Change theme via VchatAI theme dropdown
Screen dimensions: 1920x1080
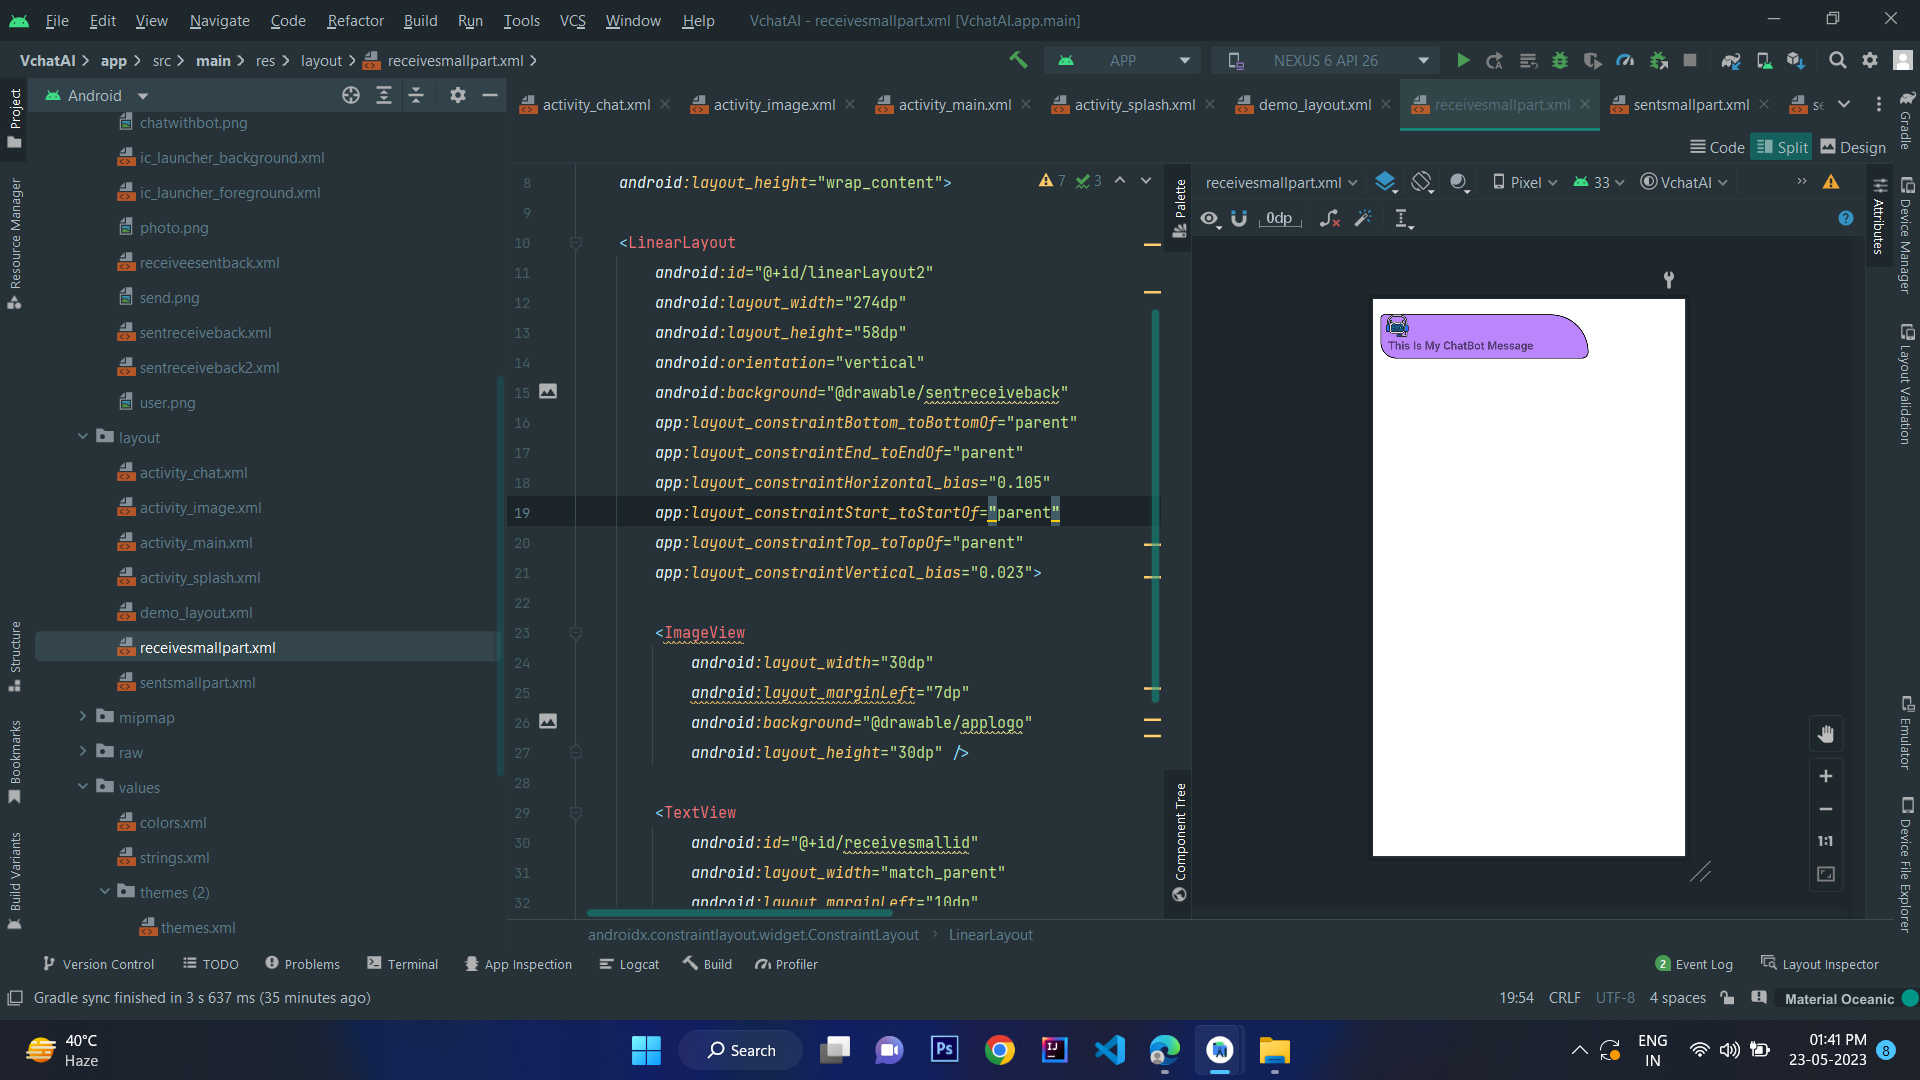(1684, 182)
